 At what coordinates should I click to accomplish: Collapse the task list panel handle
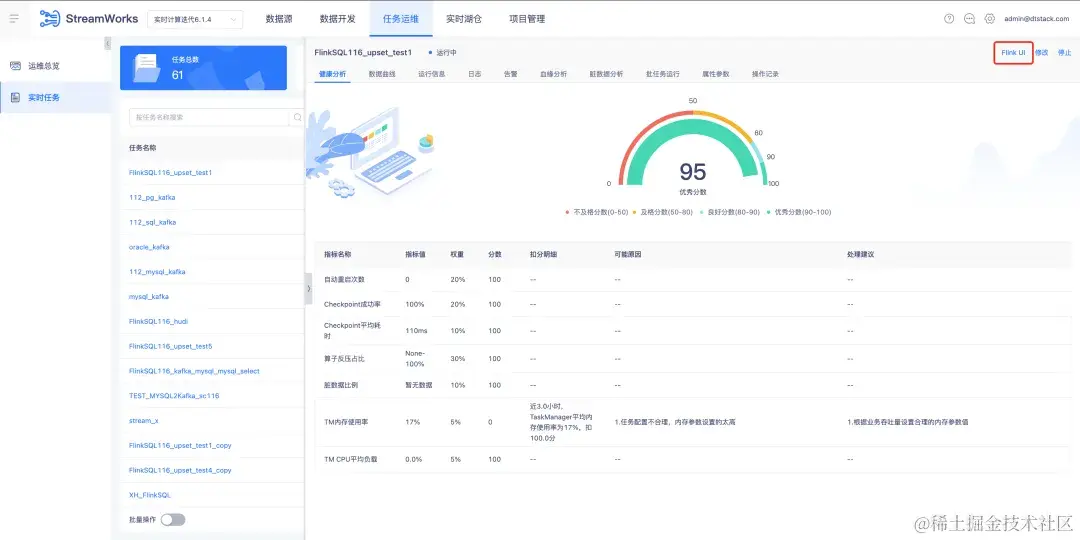(x=309, y=289)
